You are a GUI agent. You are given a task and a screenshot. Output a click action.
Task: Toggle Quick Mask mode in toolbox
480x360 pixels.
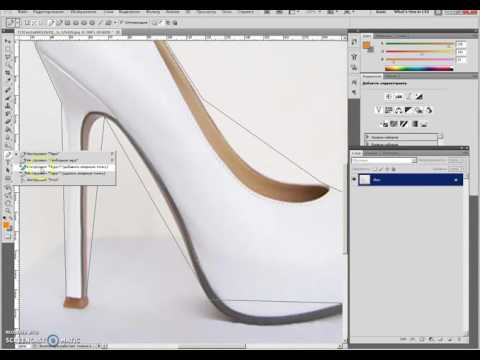[x=7, y=236]
